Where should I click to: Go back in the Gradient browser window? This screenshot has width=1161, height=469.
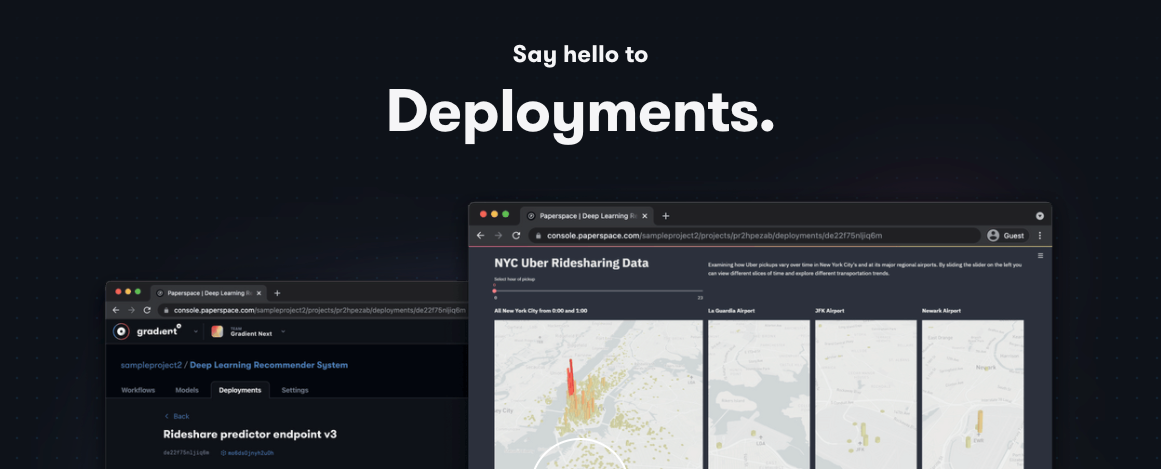coord(116,310)
